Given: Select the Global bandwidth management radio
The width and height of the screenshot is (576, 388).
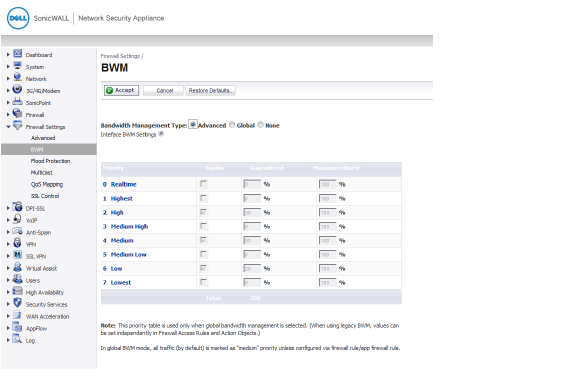Looking at the screenshot, I should (232, 125).
